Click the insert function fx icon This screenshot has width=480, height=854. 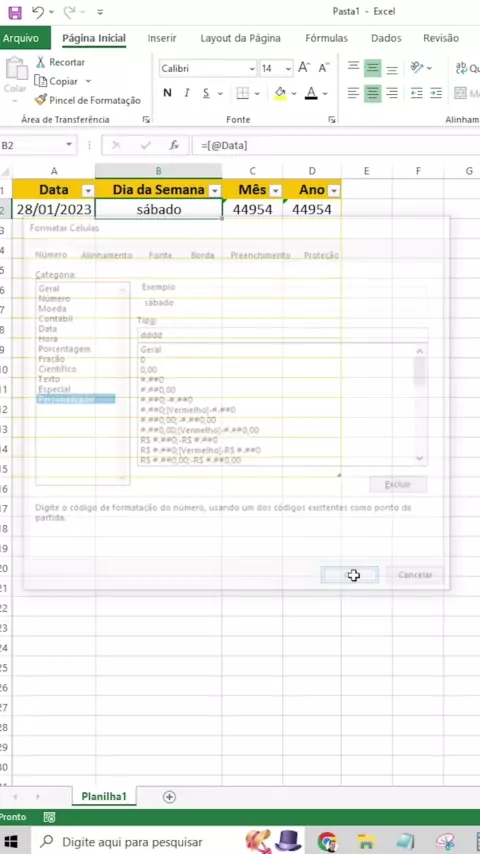[174, 145]
